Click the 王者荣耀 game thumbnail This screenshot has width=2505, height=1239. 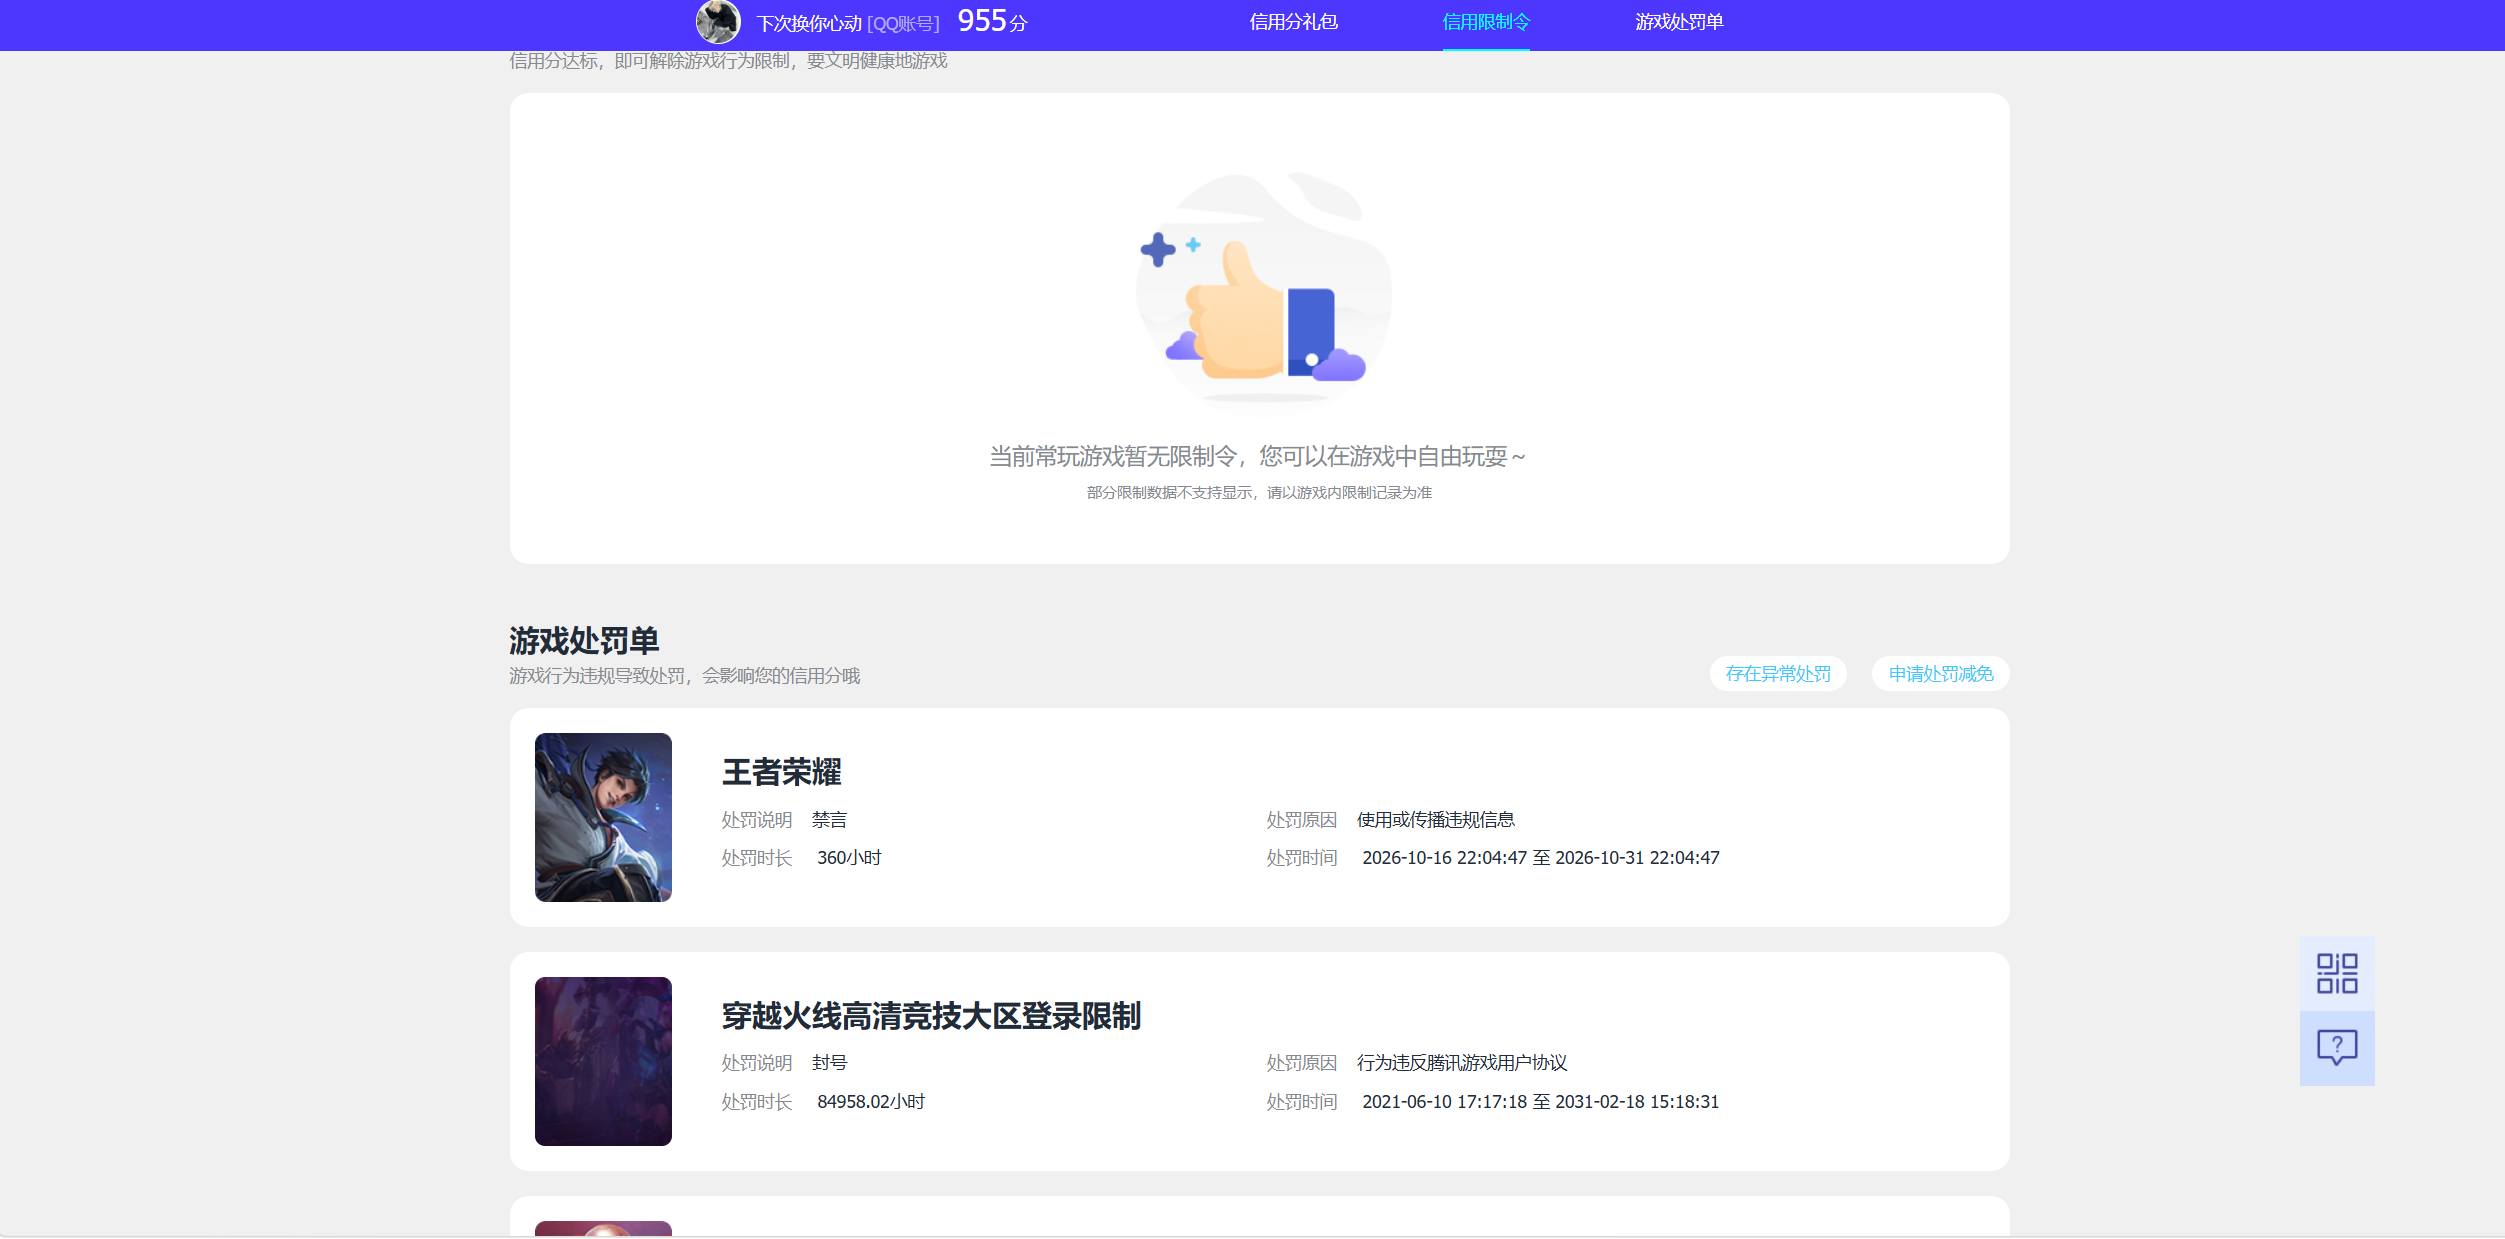603,817
